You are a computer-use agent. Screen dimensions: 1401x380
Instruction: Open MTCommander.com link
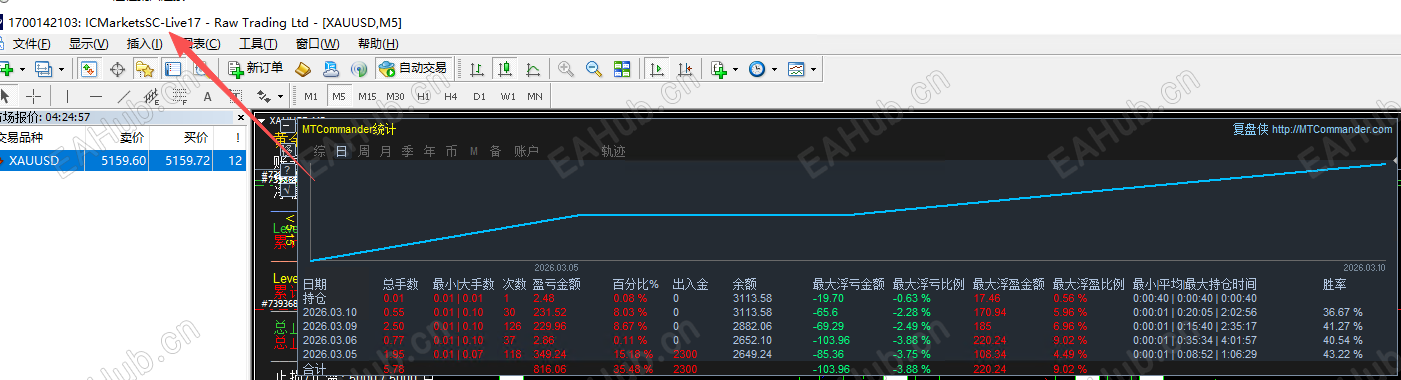(x=1332, y=129)
